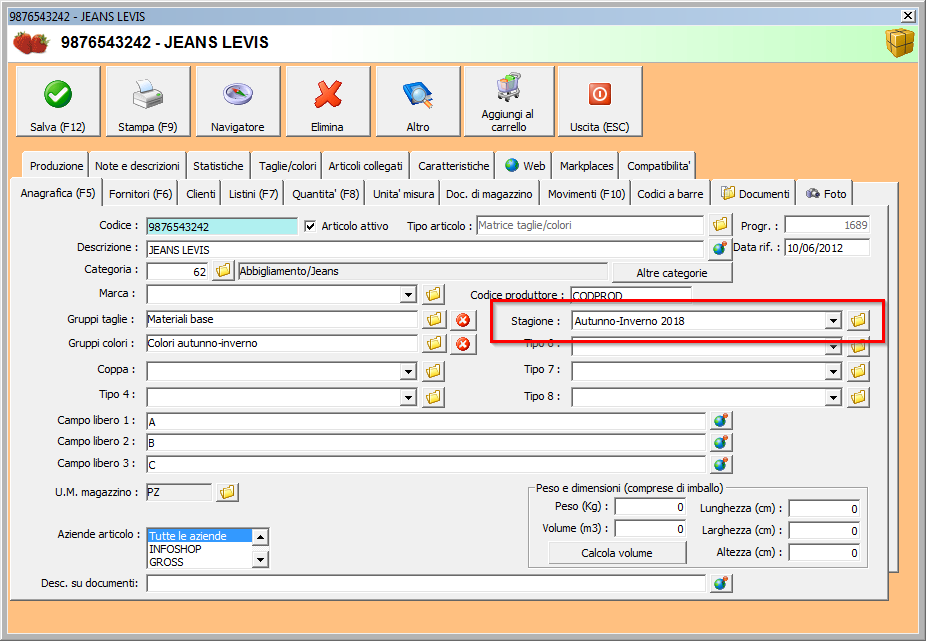Click the package box icon in header

coord(899,43)
